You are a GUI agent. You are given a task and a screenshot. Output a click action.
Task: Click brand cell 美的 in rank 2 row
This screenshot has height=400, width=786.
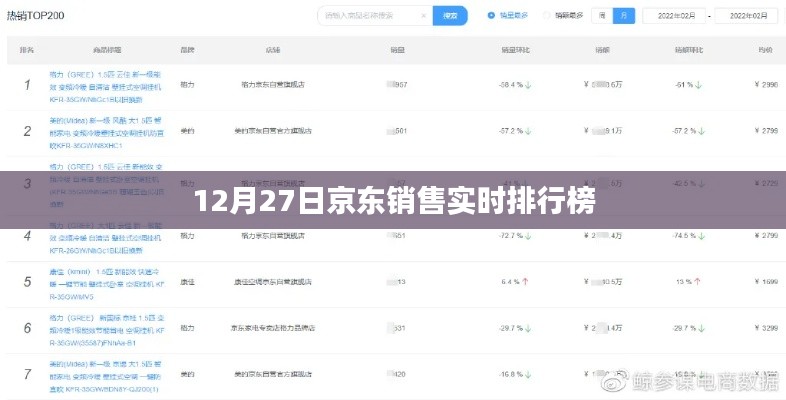[x=187, y=131]
